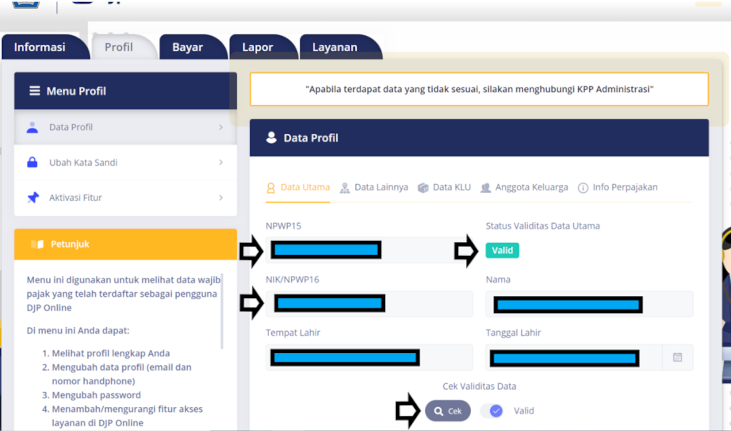
Task: Select the Anggota Keluarga sub-tab
Action: (524, 188)
